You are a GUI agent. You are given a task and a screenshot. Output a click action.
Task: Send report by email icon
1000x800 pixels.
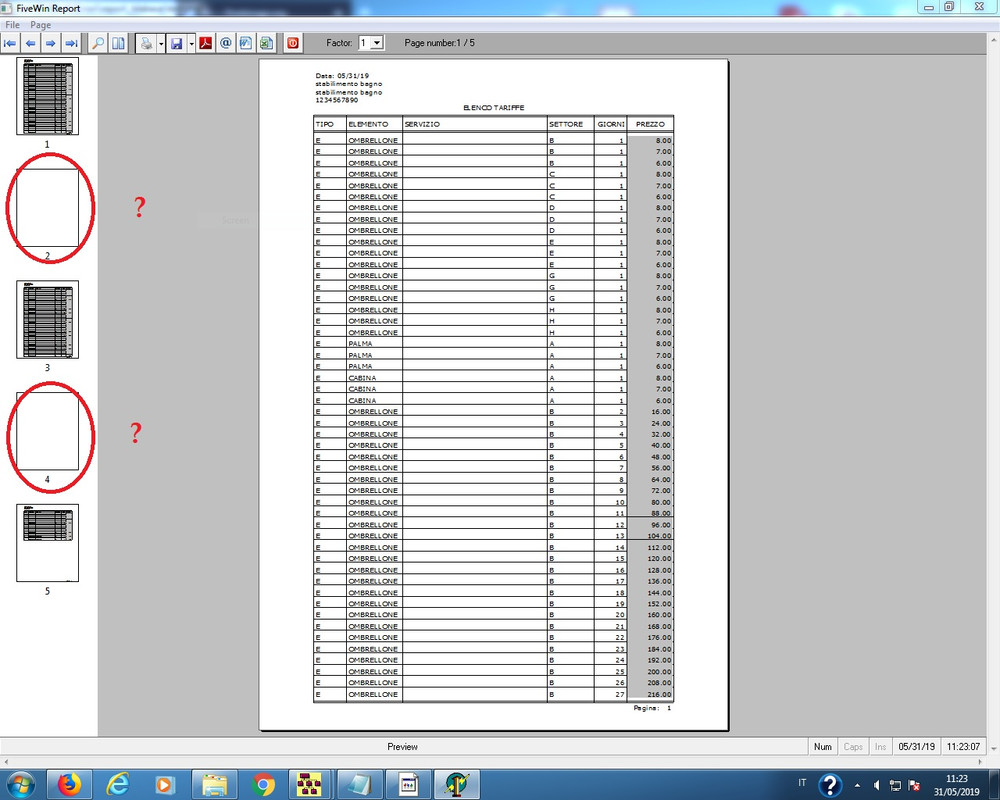(226, 43)
